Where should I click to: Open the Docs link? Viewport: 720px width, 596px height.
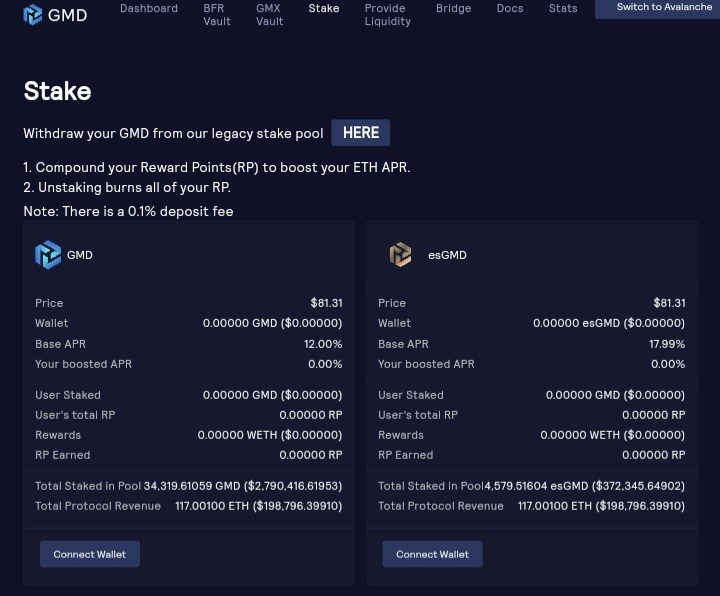tap(510, 8)
